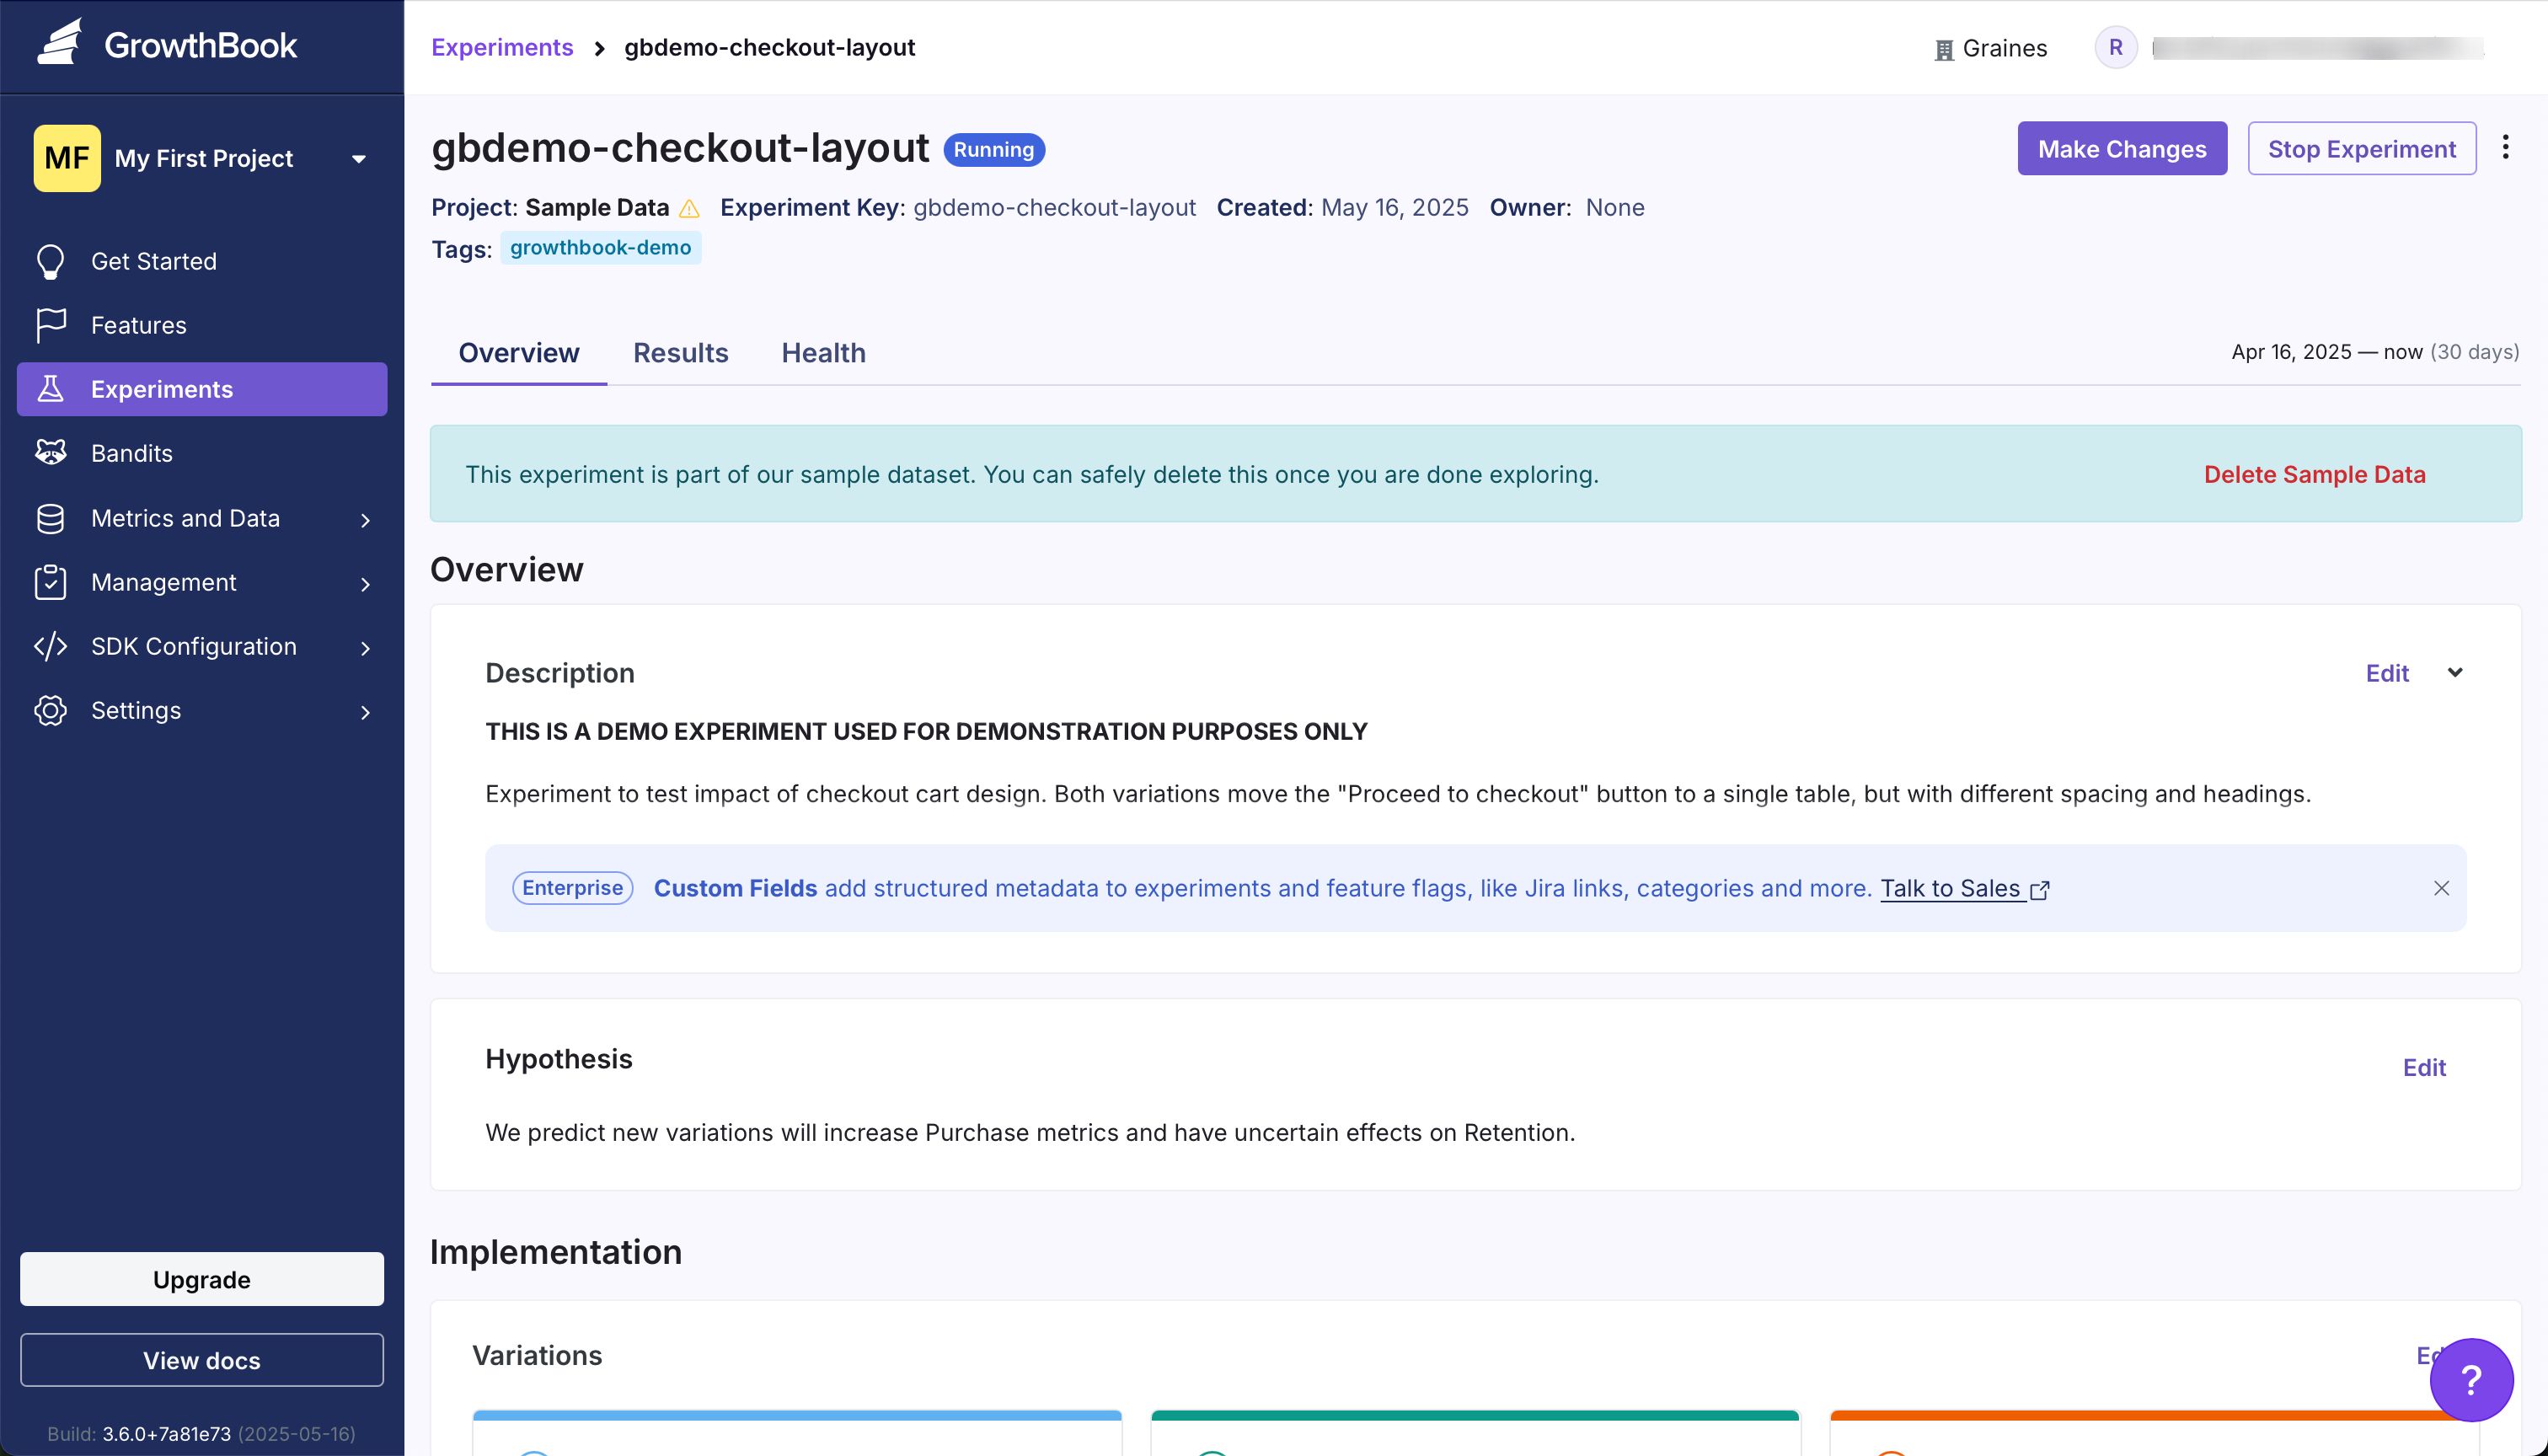Click the MF project avatar badge
Viewport: 2548px width, 1456px height.
click(67, 158)
